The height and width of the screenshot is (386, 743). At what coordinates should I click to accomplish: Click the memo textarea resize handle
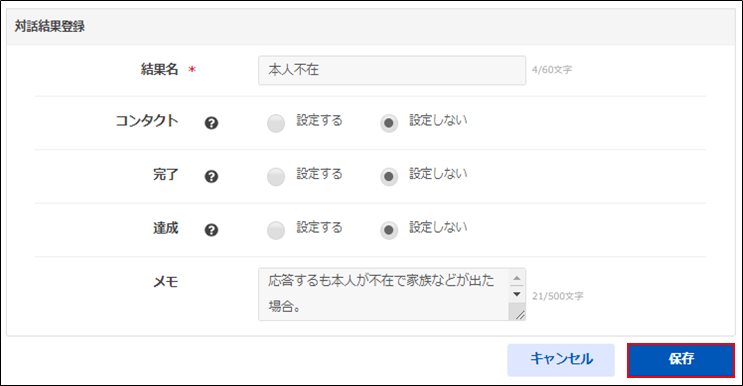click(519, 314)
